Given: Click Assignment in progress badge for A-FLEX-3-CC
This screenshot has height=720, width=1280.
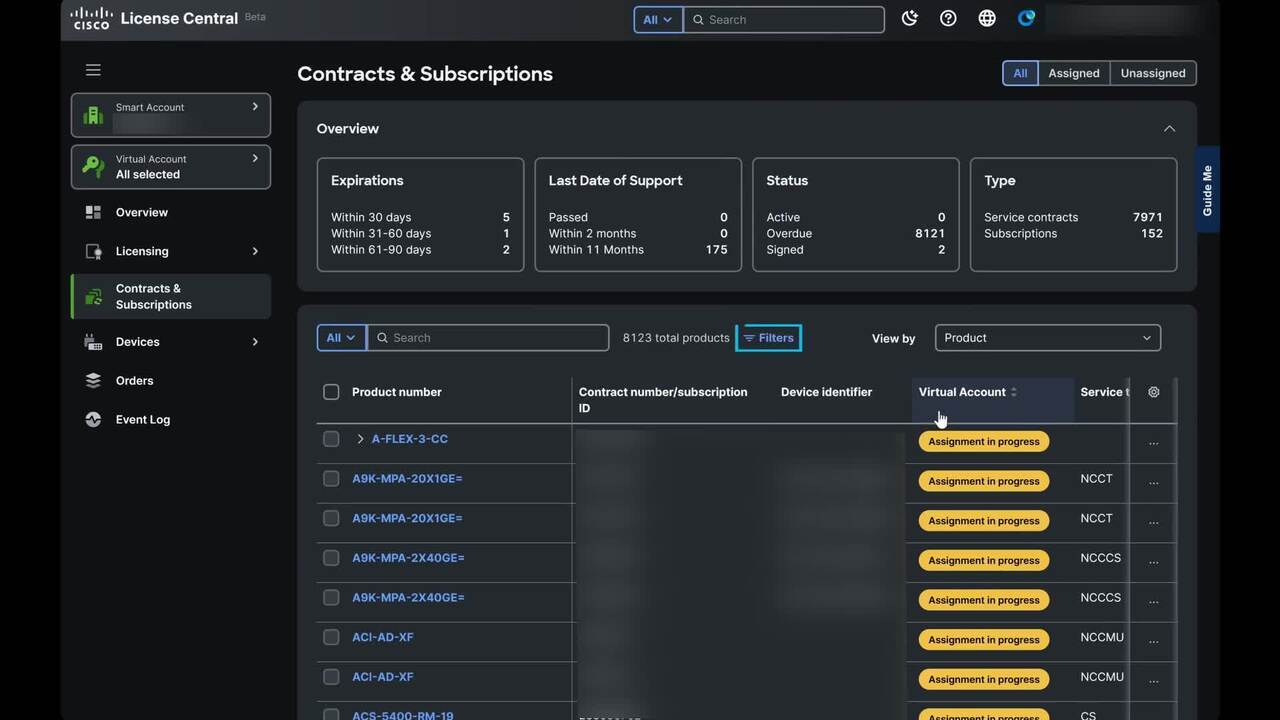Looking at the screenshot, I should pos(984,441).
